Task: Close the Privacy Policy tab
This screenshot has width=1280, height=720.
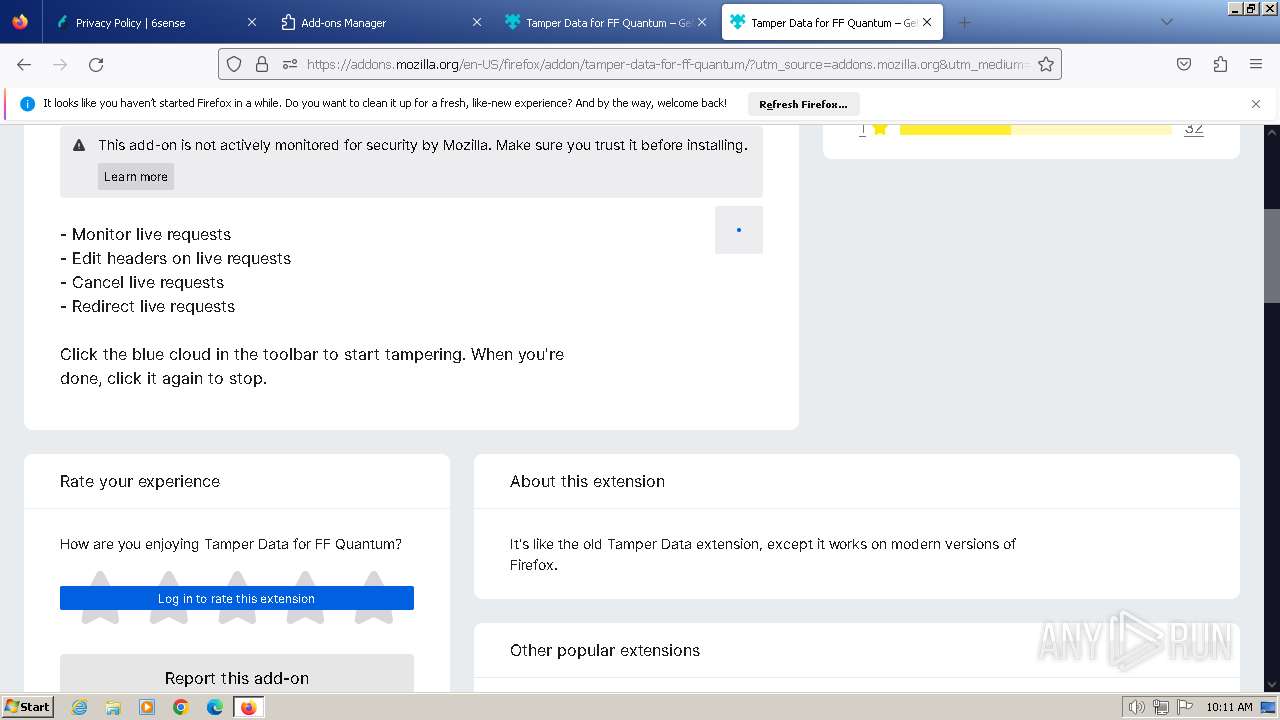Action: [251, 22]
